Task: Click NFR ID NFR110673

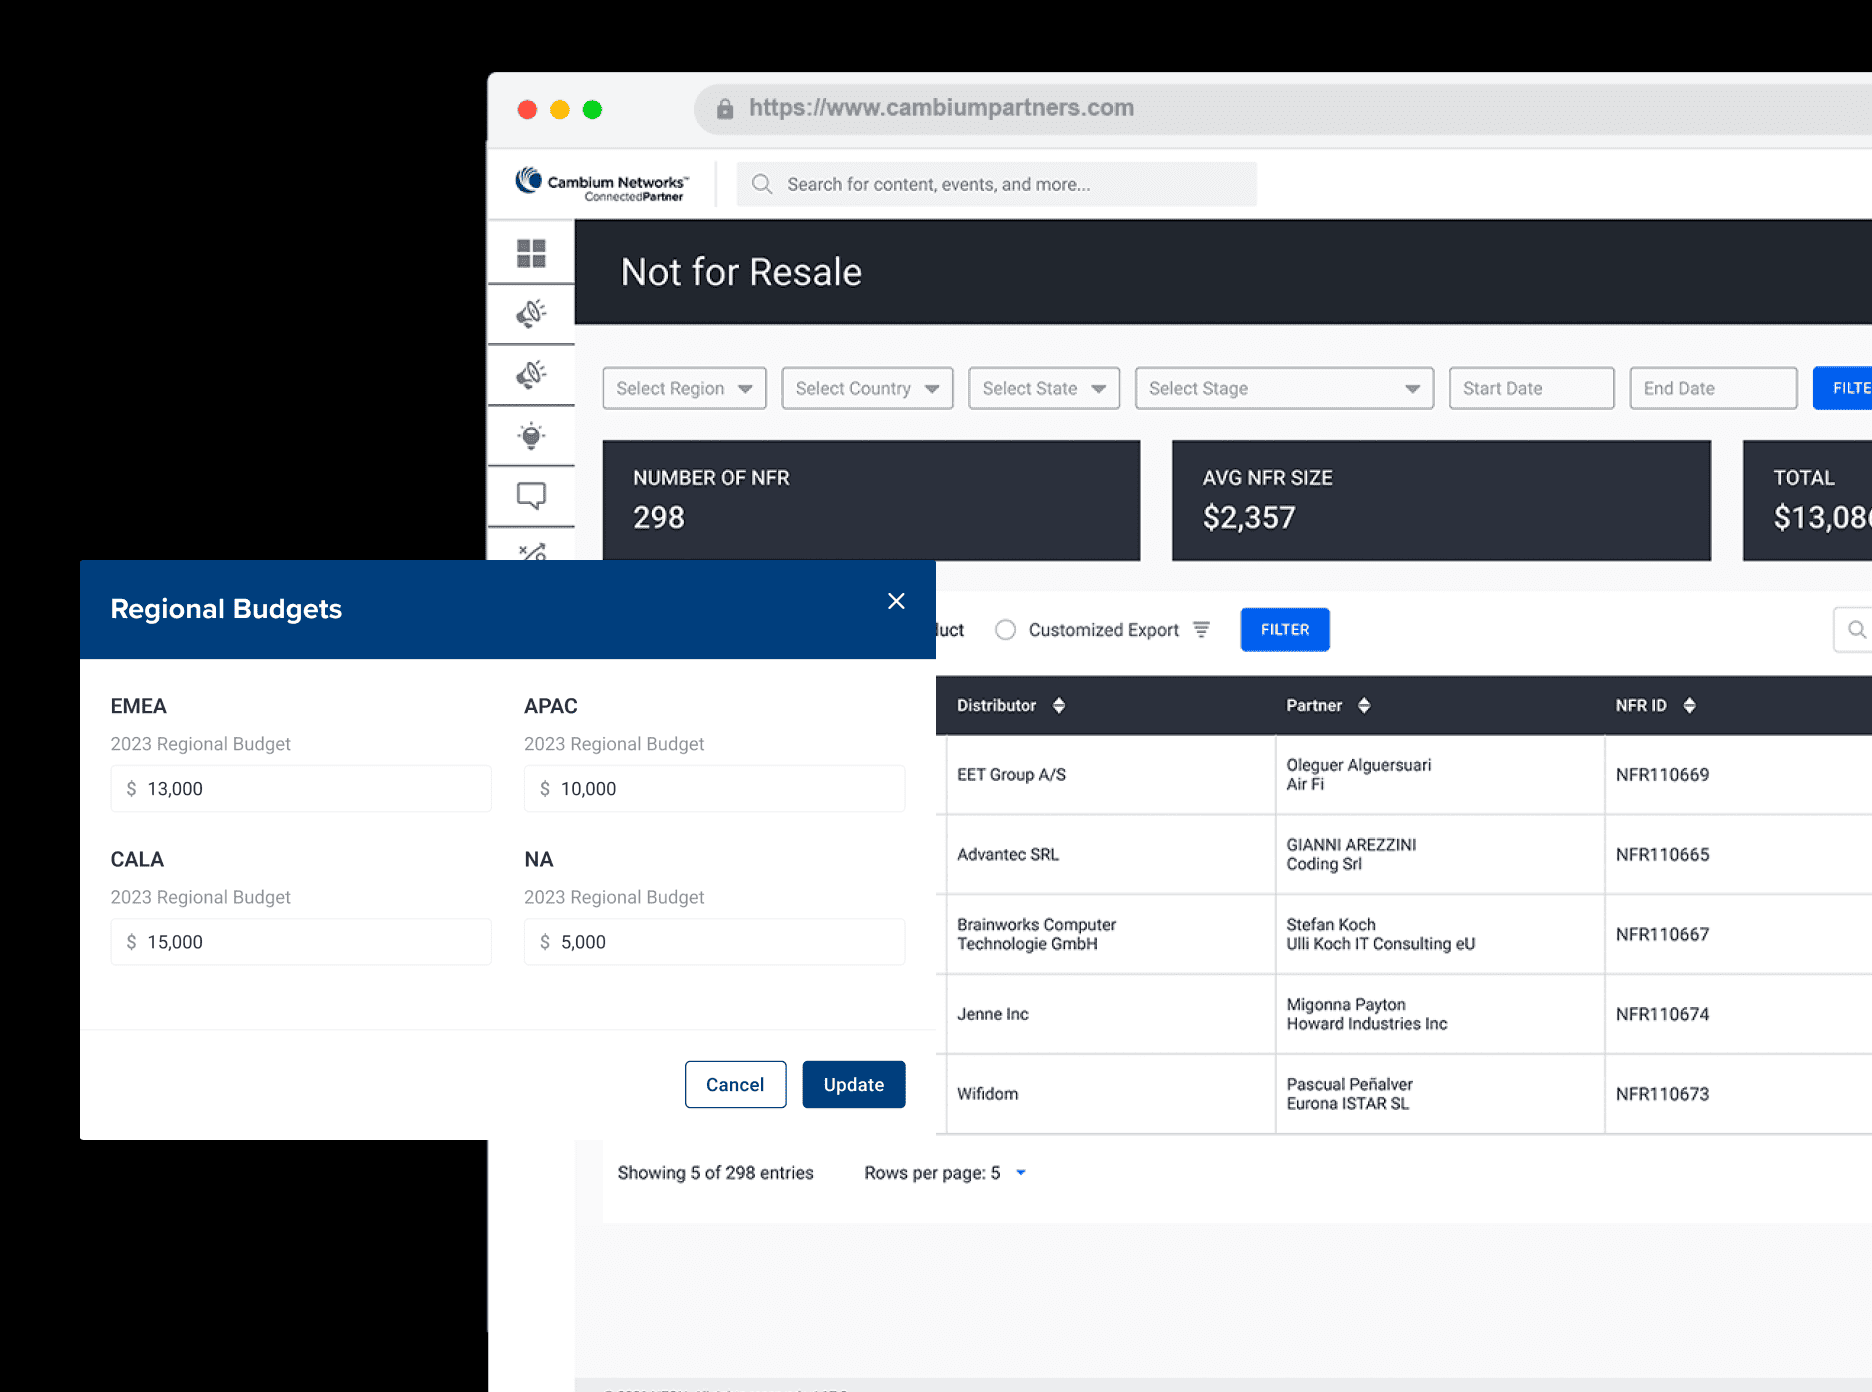Action: [1662, 1094]
